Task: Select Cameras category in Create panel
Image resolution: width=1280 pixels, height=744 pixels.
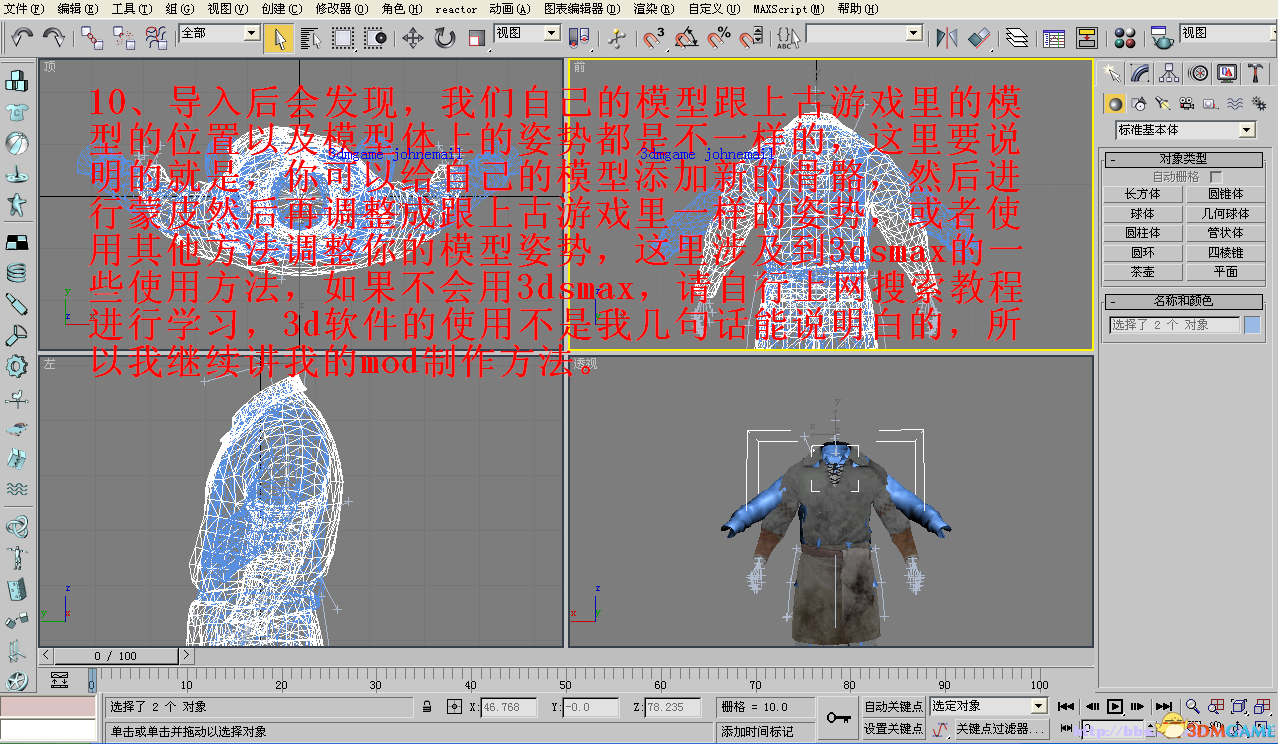Action: [1186, 103]
